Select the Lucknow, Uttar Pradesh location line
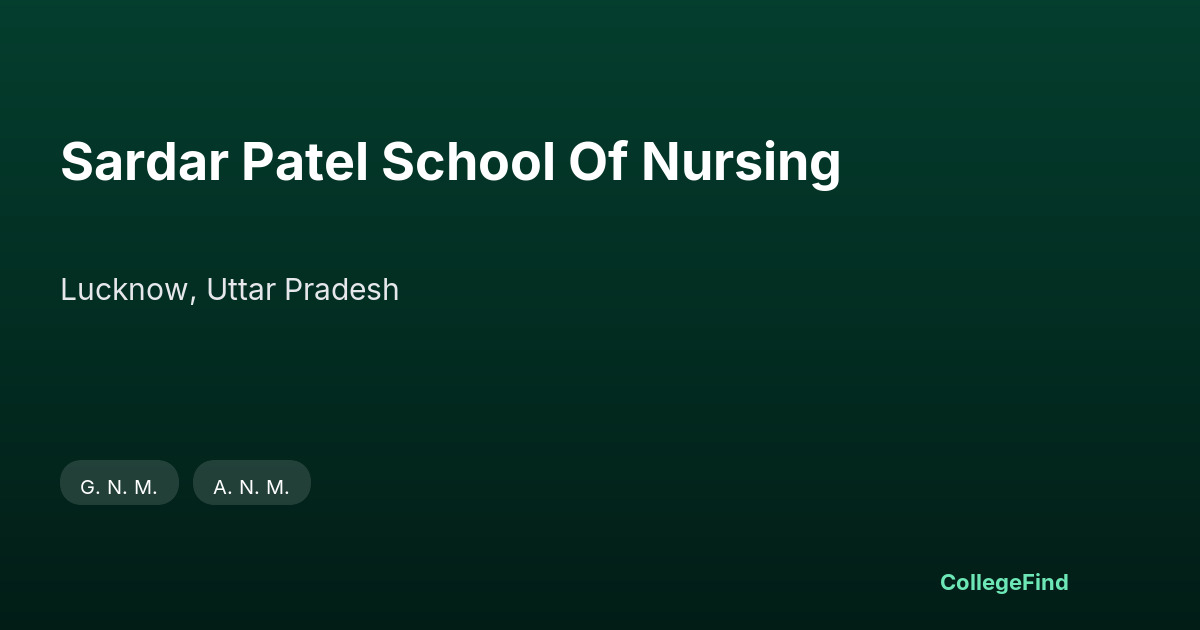The width and height of the screenshot is (1200, 630). 230,290
